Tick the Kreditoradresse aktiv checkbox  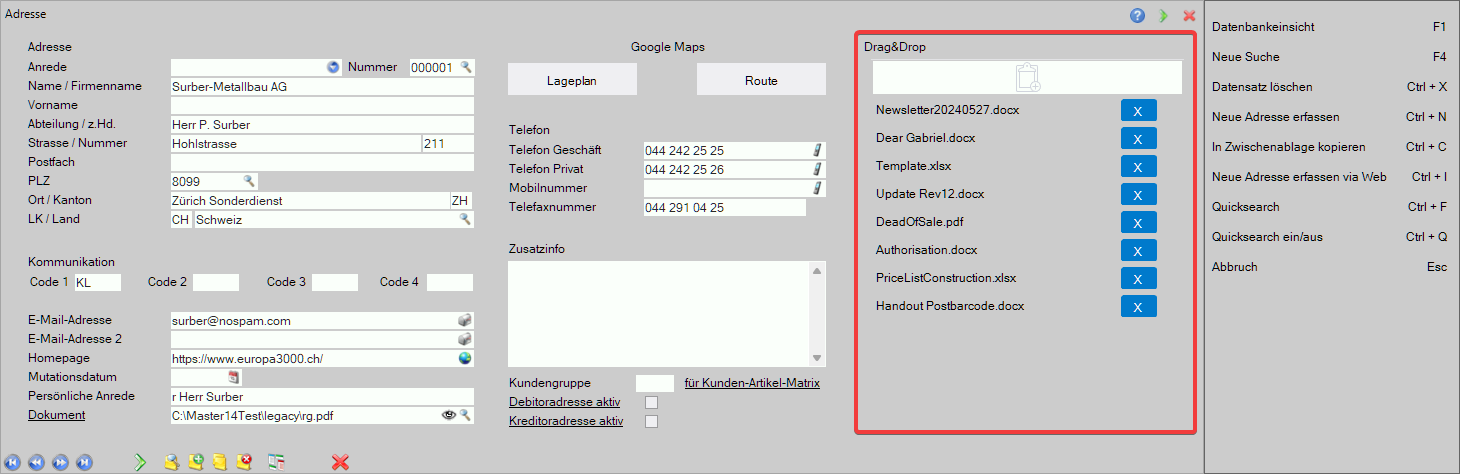point(652,422)
